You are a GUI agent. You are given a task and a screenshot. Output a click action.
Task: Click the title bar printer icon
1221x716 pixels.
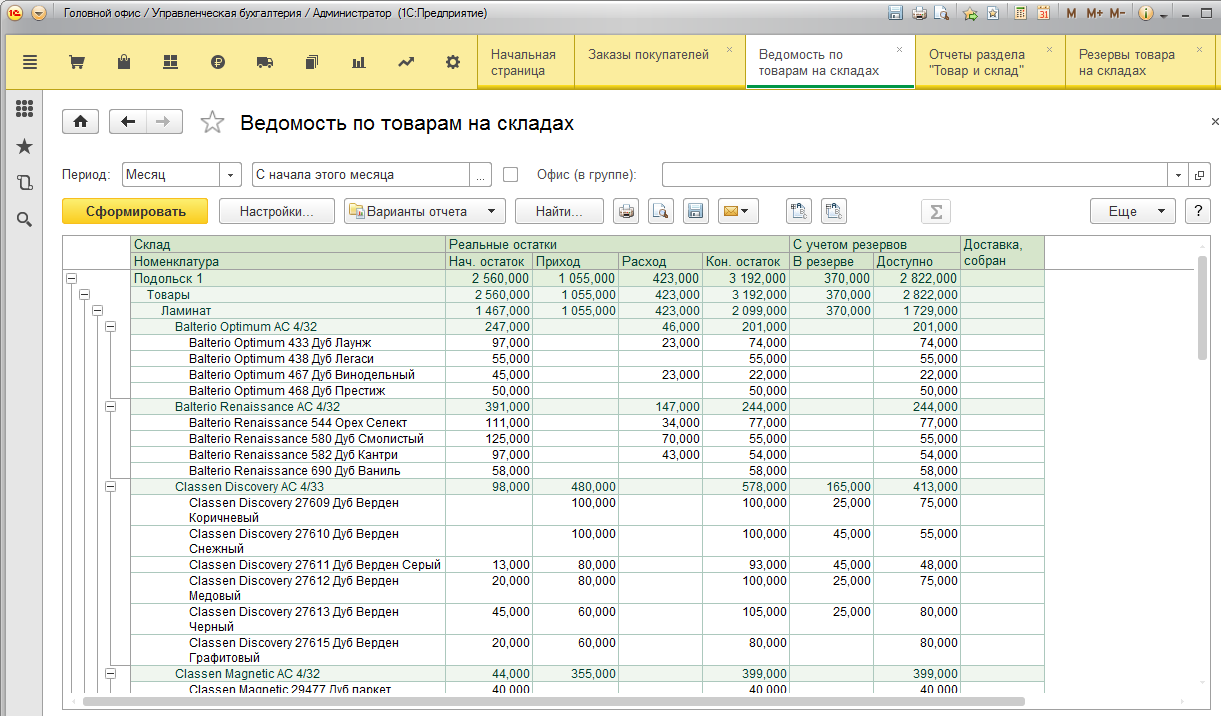(x=919, y=14)
